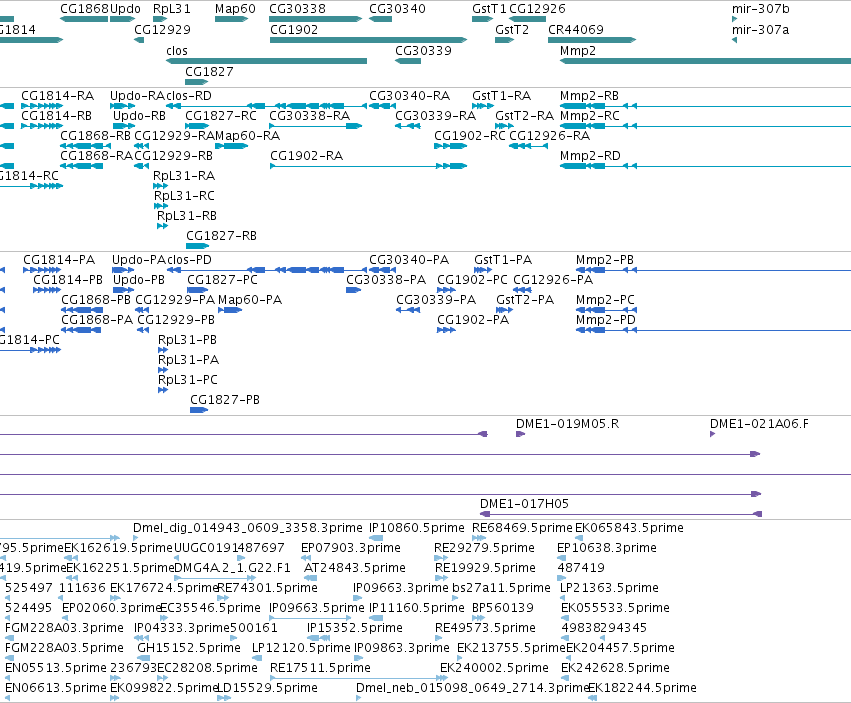The width and height of the screenshot is (851, 703).
Task: Click the CG1902-RA transcript label
Action: click(x=307, y=156)
